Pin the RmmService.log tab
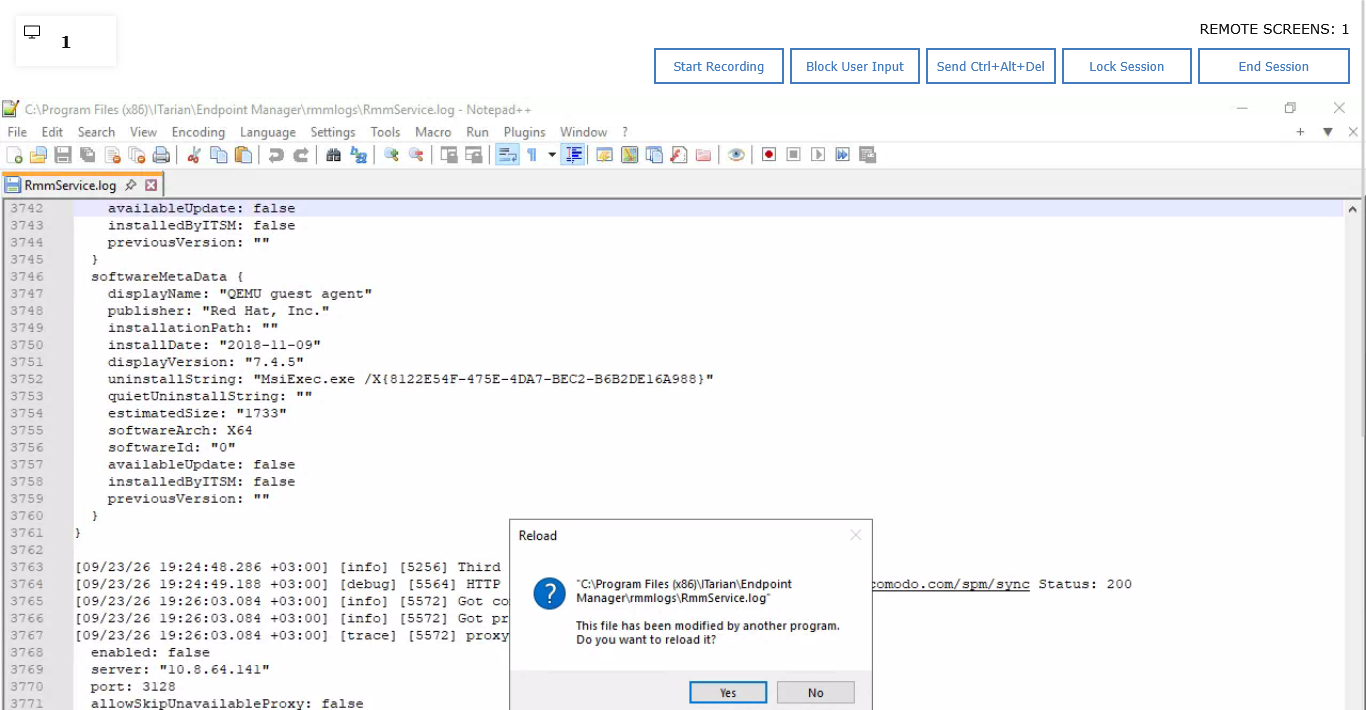 click(130, 185)
